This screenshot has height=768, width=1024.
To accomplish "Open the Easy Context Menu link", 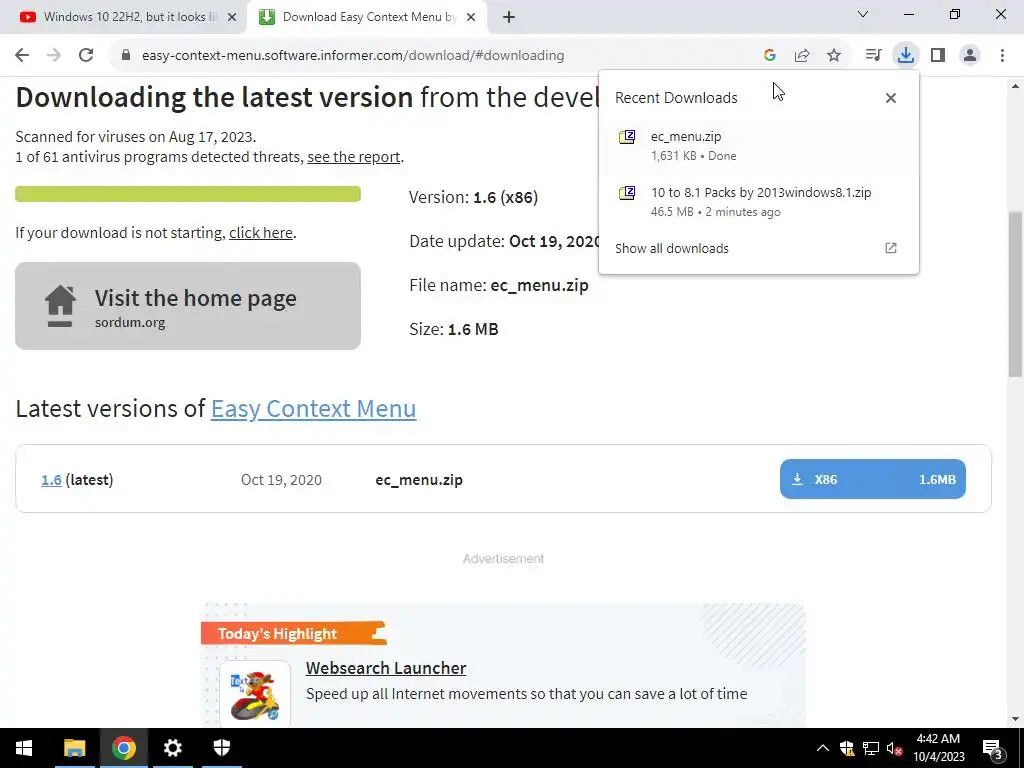I will (313, 409).
